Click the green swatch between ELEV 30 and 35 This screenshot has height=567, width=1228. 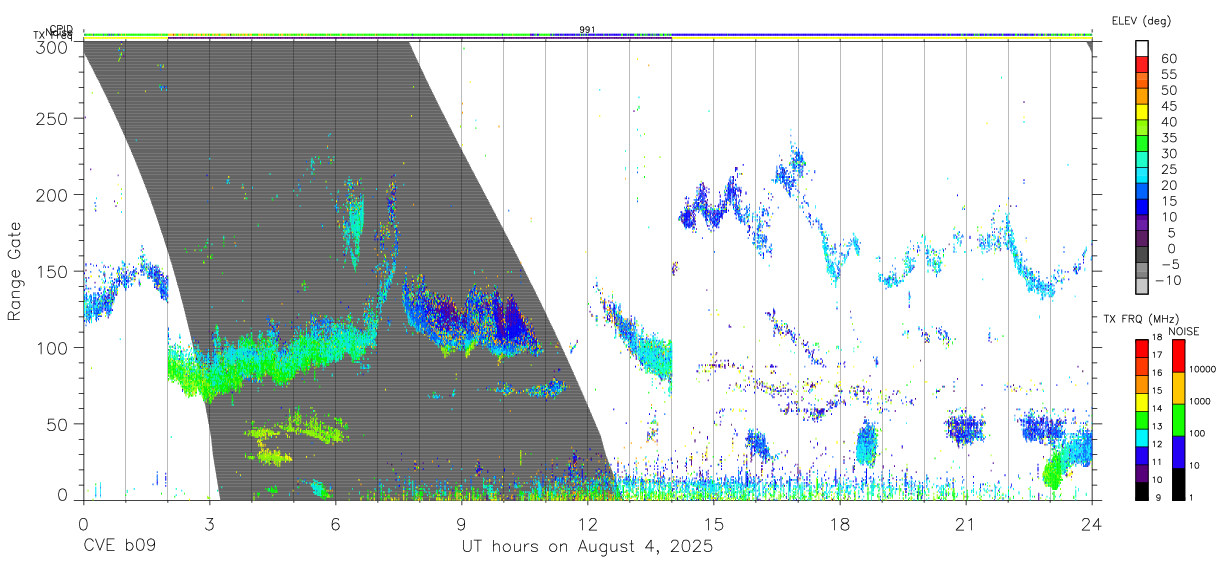tap(1143, 145)
